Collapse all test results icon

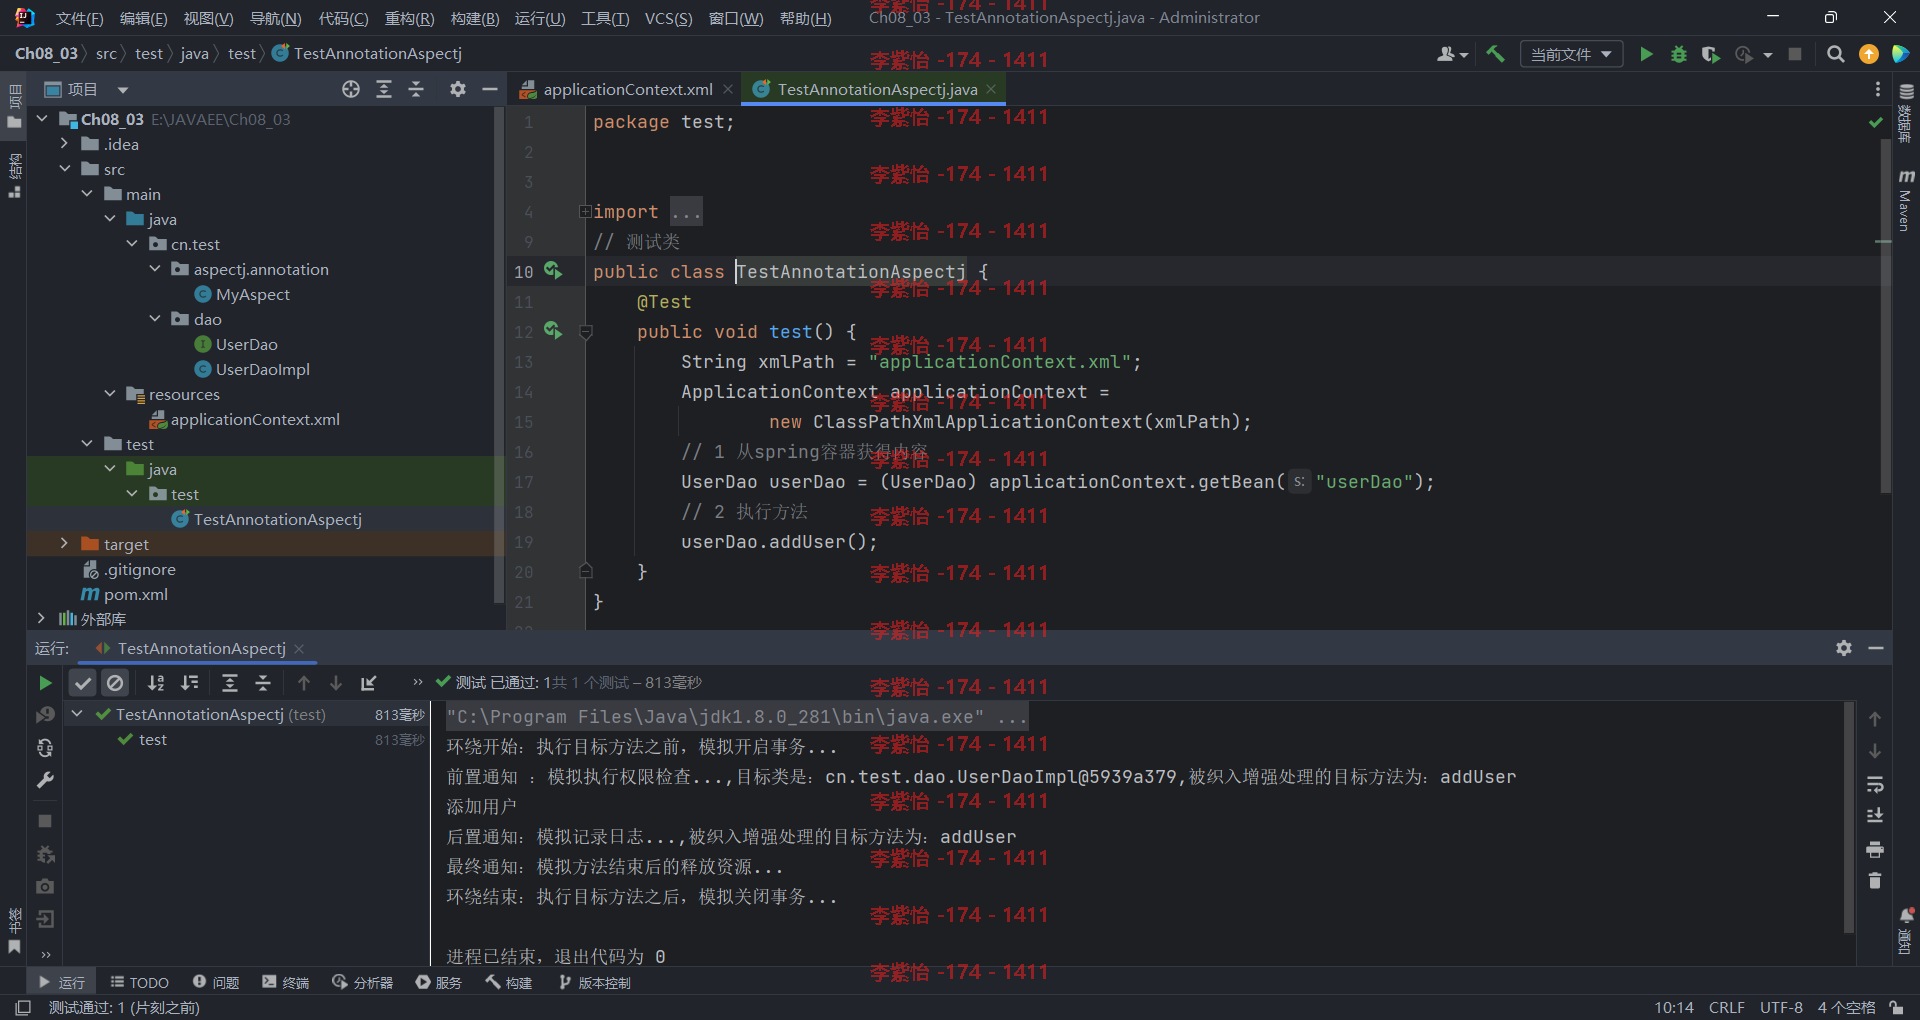tap(263, 683)
